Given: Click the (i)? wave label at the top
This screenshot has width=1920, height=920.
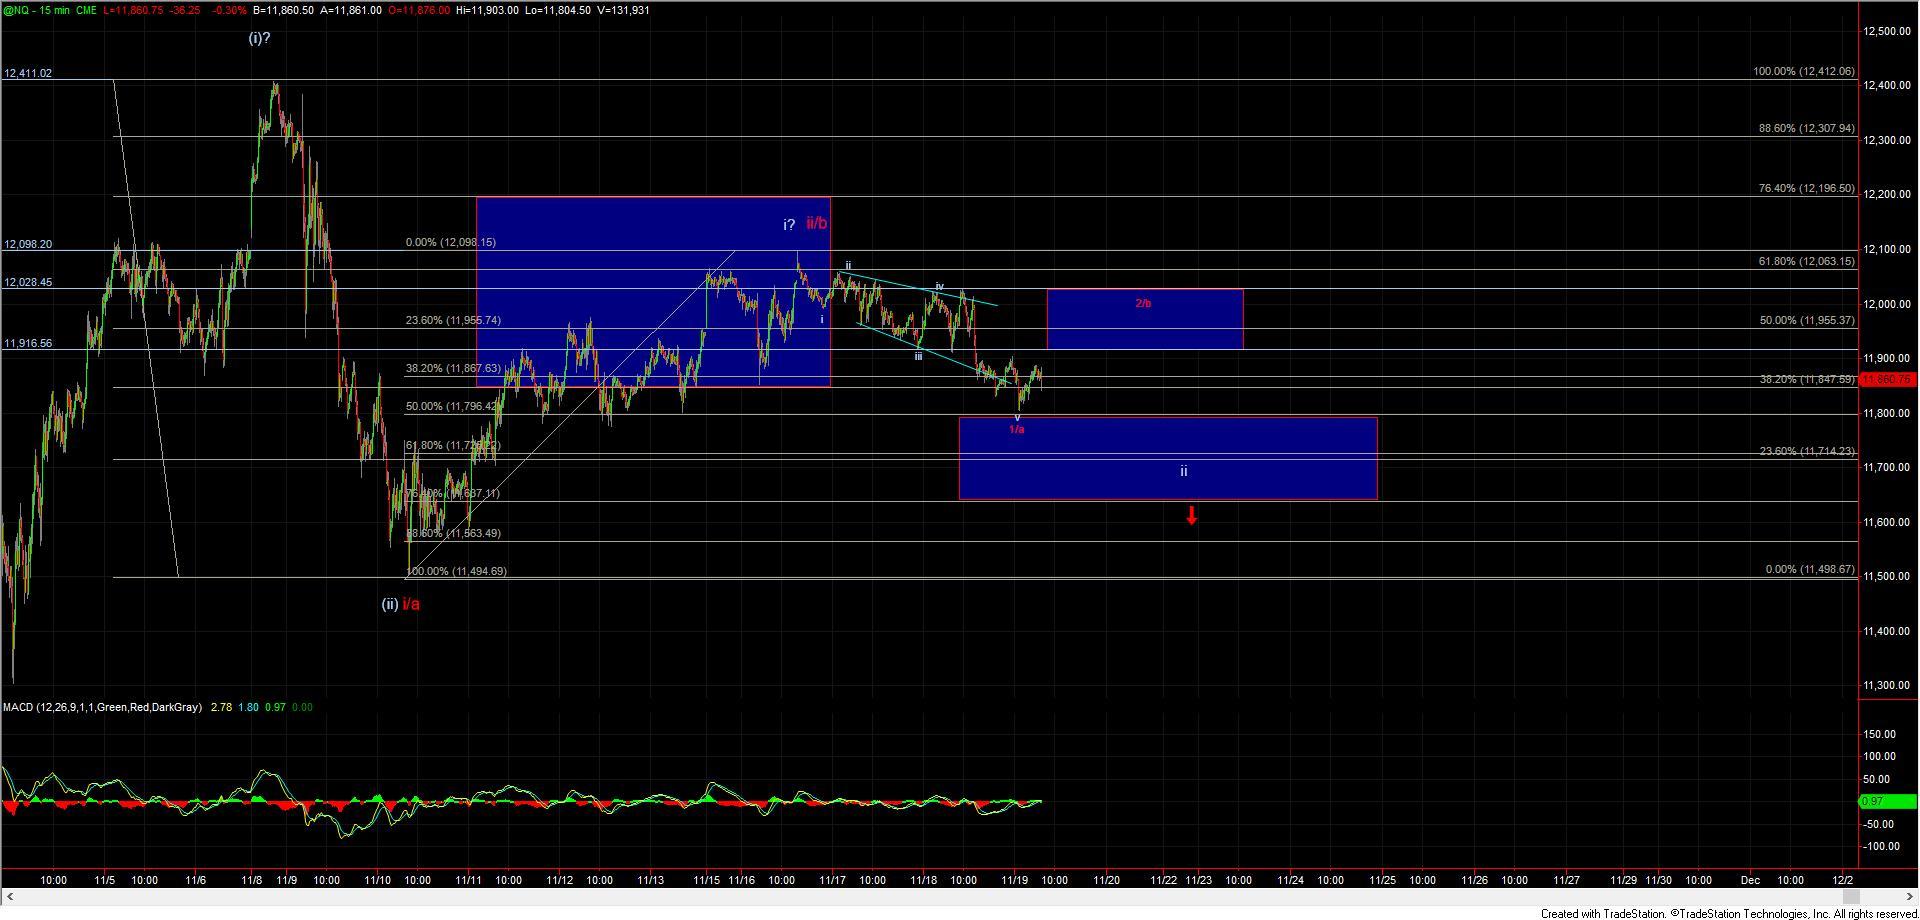Looking at the screenshot, I should [259, 38].
